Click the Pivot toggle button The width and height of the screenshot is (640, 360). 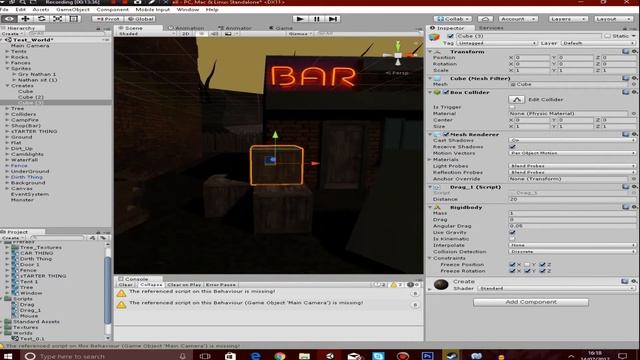pyautogui.click(x=108, y=19)
